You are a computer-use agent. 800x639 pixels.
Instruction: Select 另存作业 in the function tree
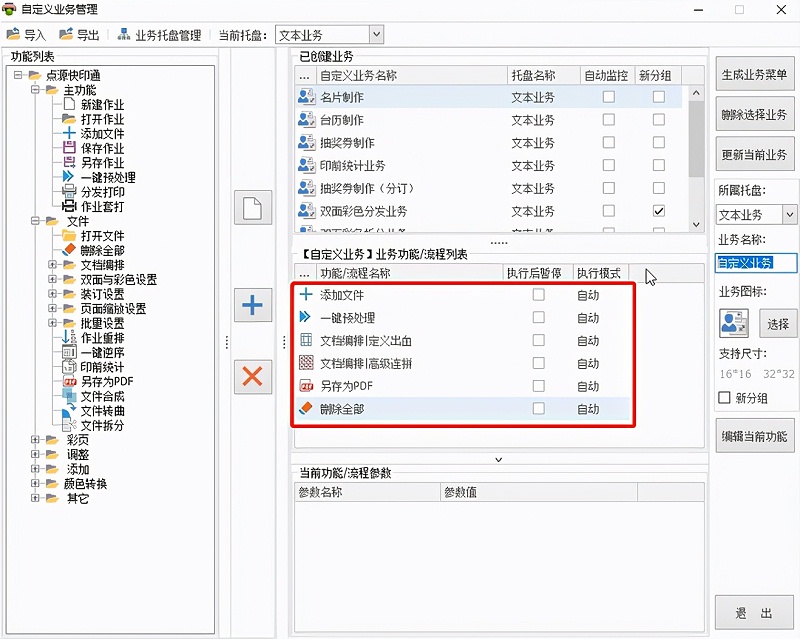(x=102, y=163)
